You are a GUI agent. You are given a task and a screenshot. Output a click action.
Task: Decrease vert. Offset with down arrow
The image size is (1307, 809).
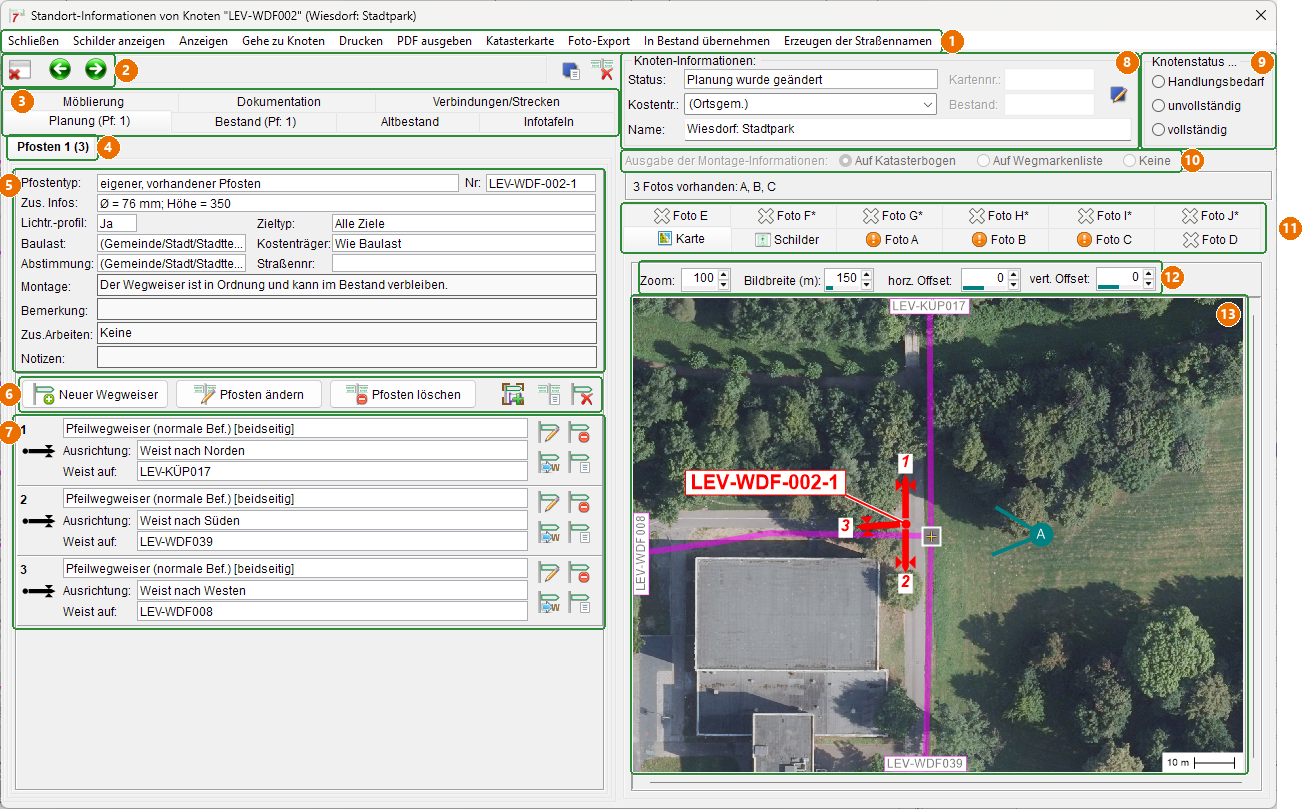tap(1148, 284)
